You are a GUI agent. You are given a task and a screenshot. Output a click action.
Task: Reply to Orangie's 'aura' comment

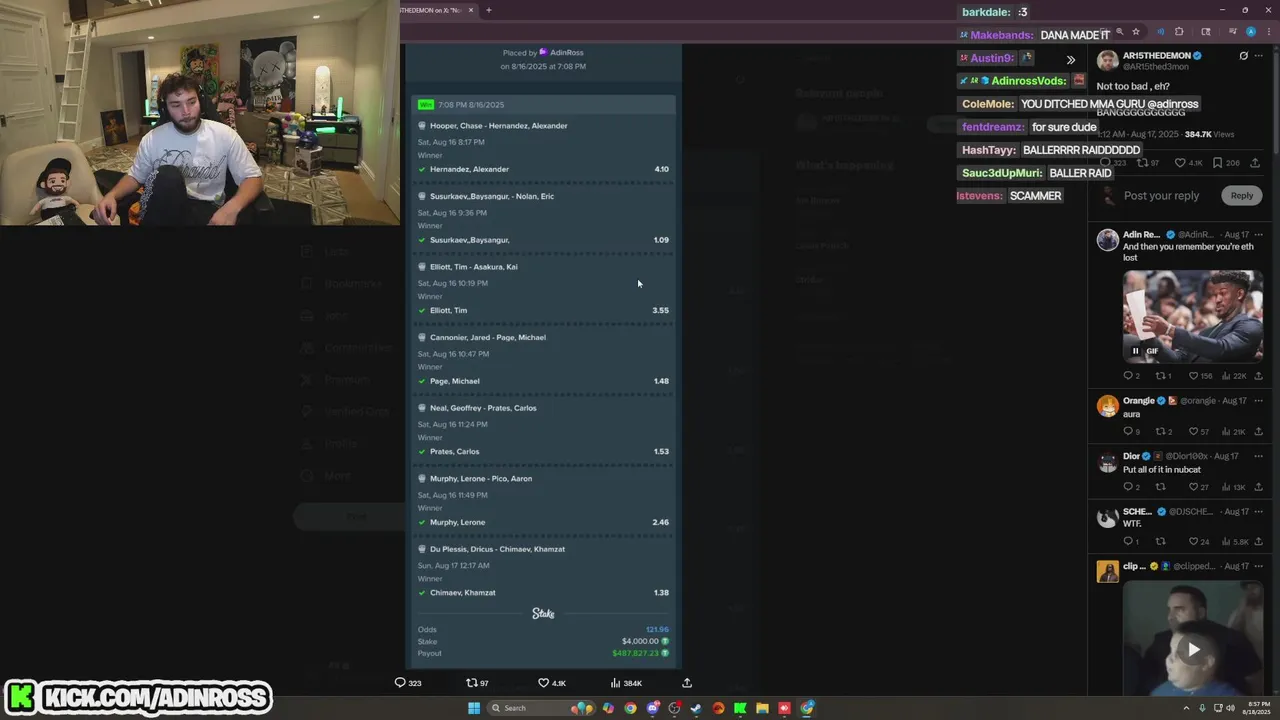tap(1128, 431)
